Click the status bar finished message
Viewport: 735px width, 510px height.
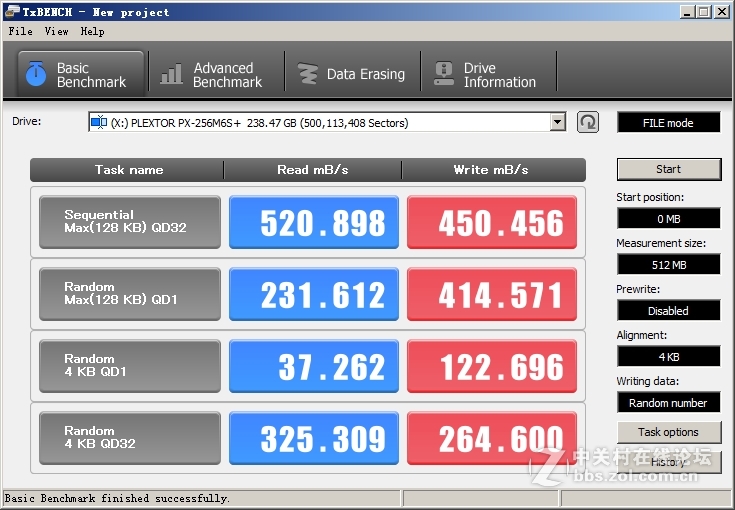coord(117,498)
